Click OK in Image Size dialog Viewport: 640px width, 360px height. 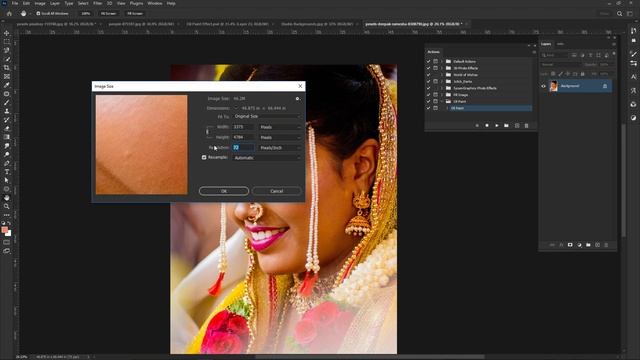pyautogui.click(x=224, y=191)
